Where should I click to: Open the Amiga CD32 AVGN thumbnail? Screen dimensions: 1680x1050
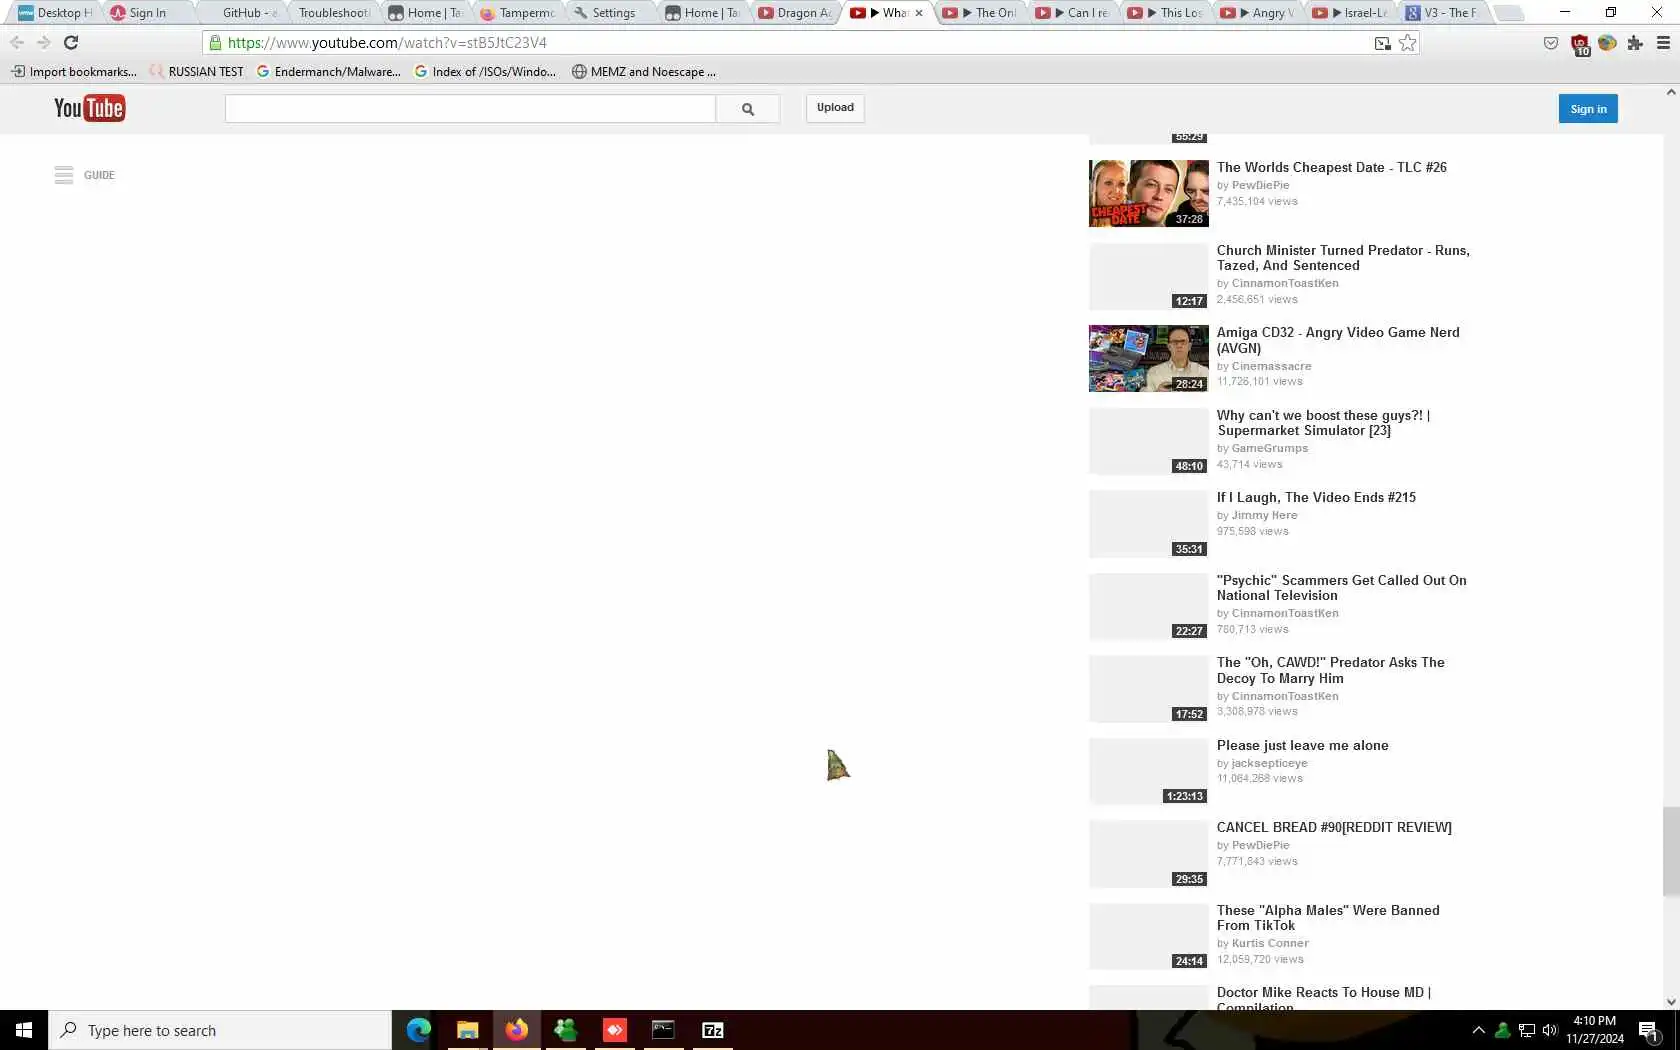[x=1148, y=358]
